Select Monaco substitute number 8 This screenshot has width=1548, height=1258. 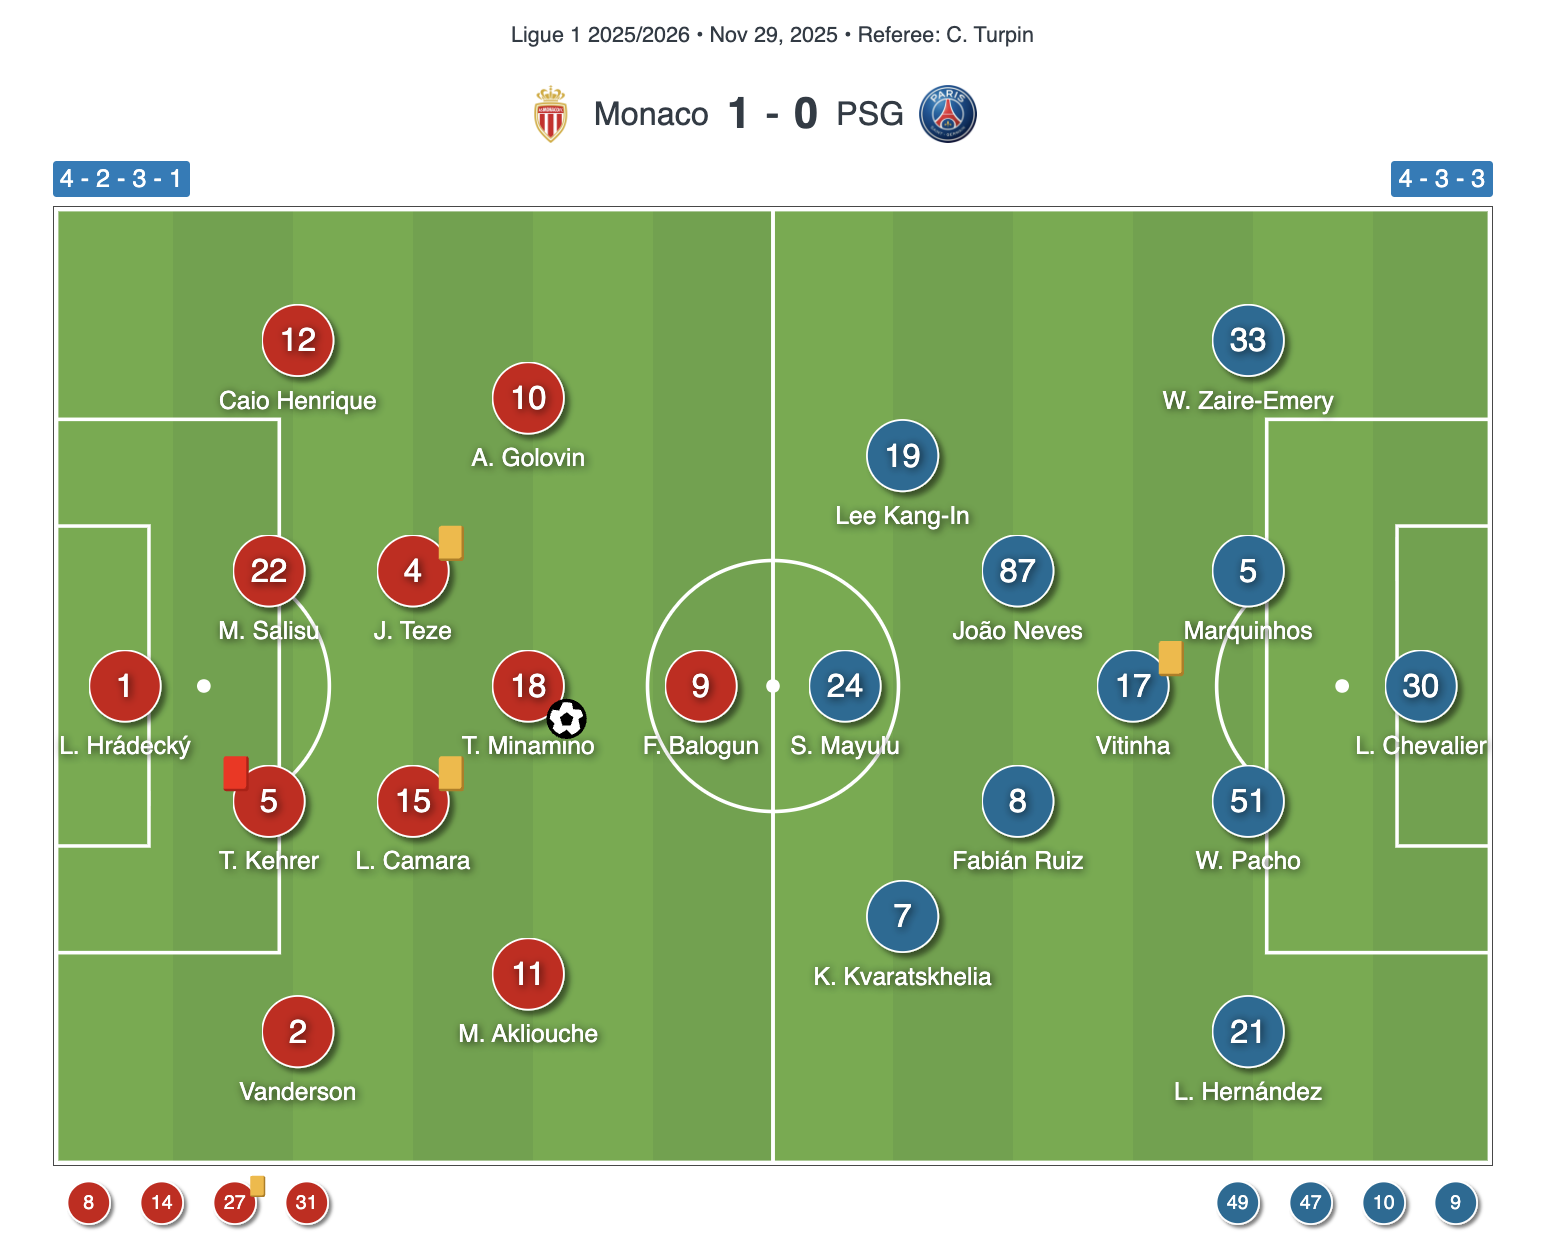click(x=89, y=1202)
